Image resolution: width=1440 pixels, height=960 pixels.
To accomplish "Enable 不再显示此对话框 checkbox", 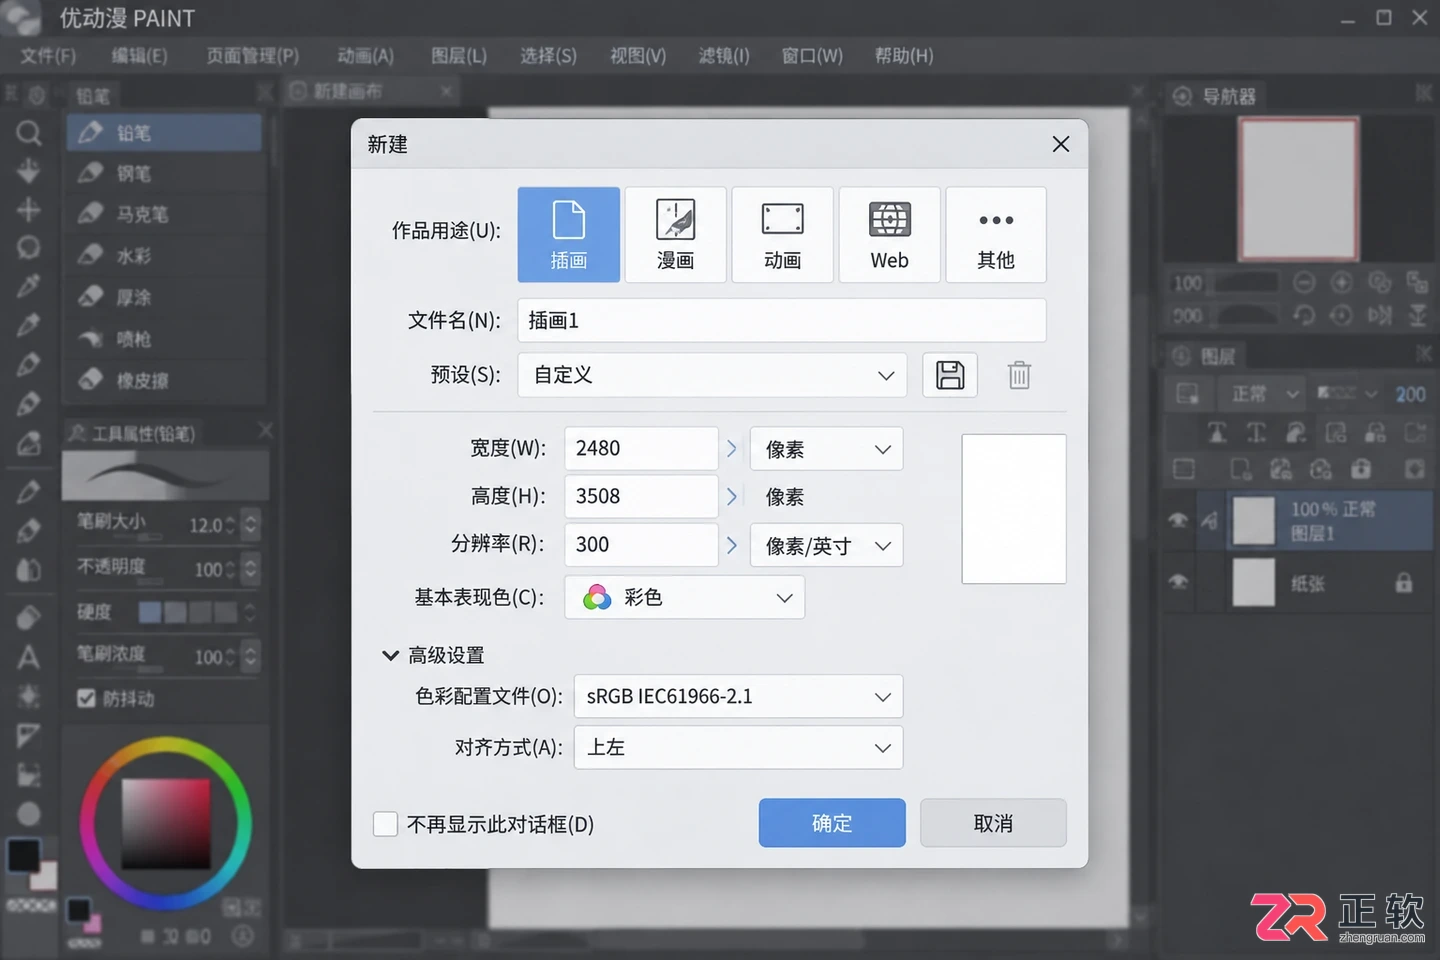I will (385, 824).
